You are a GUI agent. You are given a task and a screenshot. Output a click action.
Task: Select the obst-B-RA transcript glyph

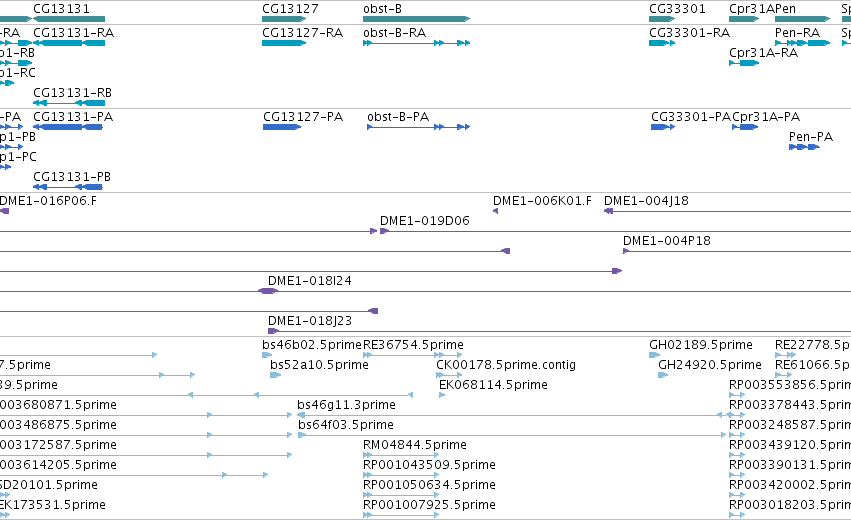(416, 43)
